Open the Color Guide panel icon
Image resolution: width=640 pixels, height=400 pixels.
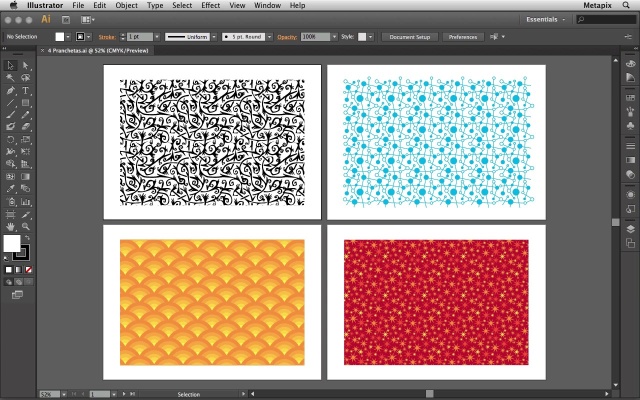tap(630, 77)
